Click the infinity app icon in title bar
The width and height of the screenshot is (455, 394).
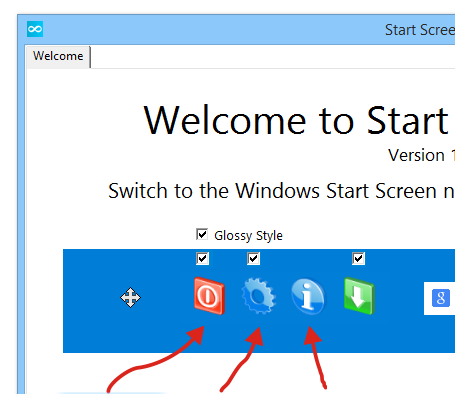[35, 29]
